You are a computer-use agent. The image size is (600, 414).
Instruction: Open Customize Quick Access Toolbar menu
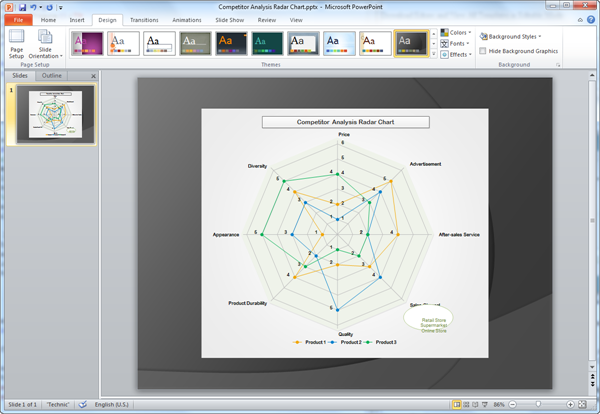point(60,7)
